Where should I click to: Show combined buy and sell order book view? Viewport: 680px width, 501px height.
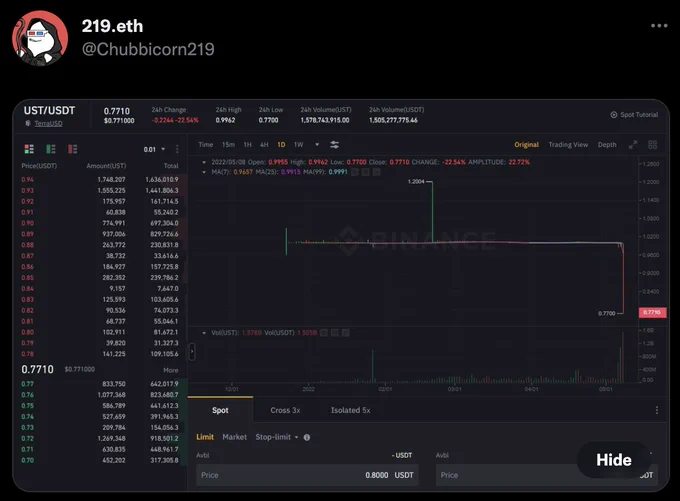click(x=29, y=149)
